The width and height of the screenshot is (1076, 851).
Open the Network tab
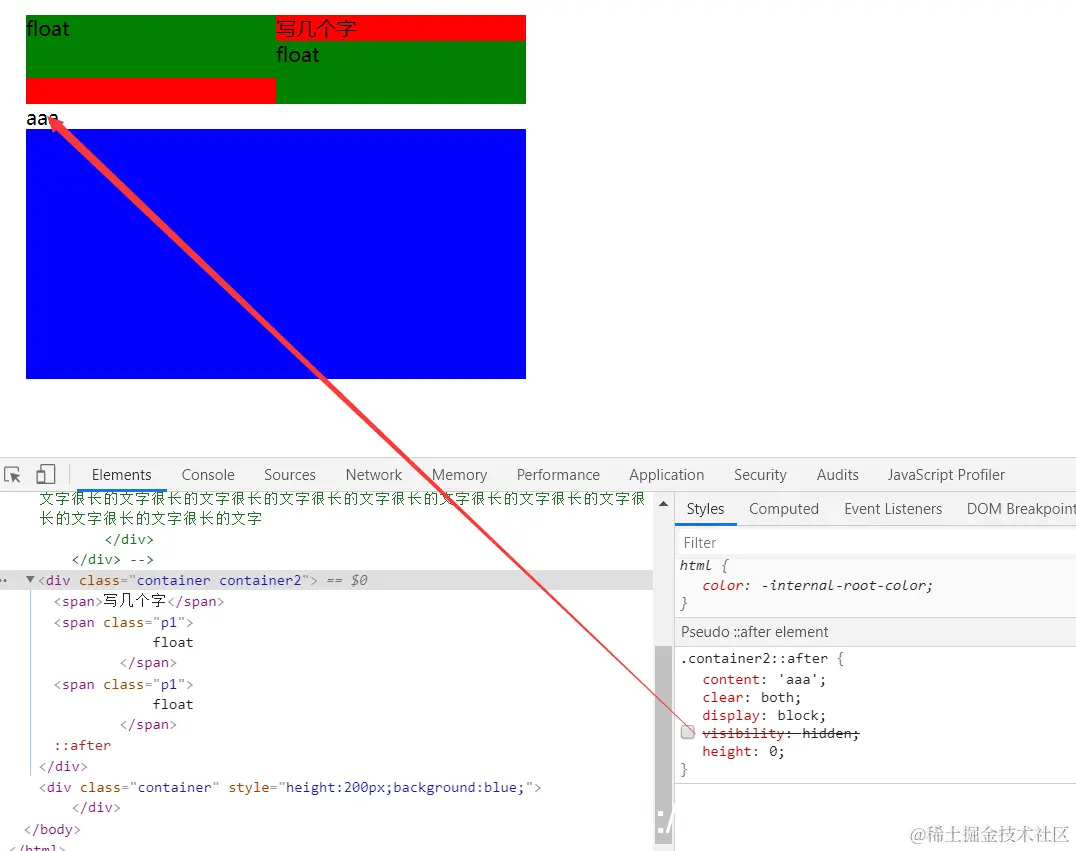[x=374, y=475]
